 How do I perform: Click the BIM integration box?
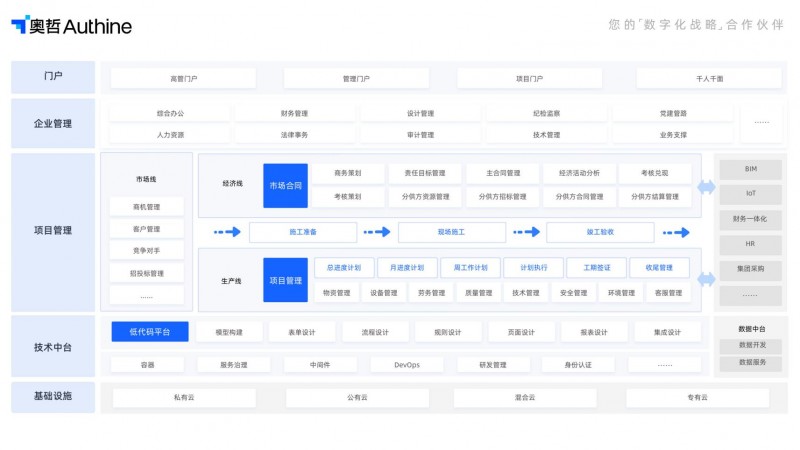[x=750, y=169]
